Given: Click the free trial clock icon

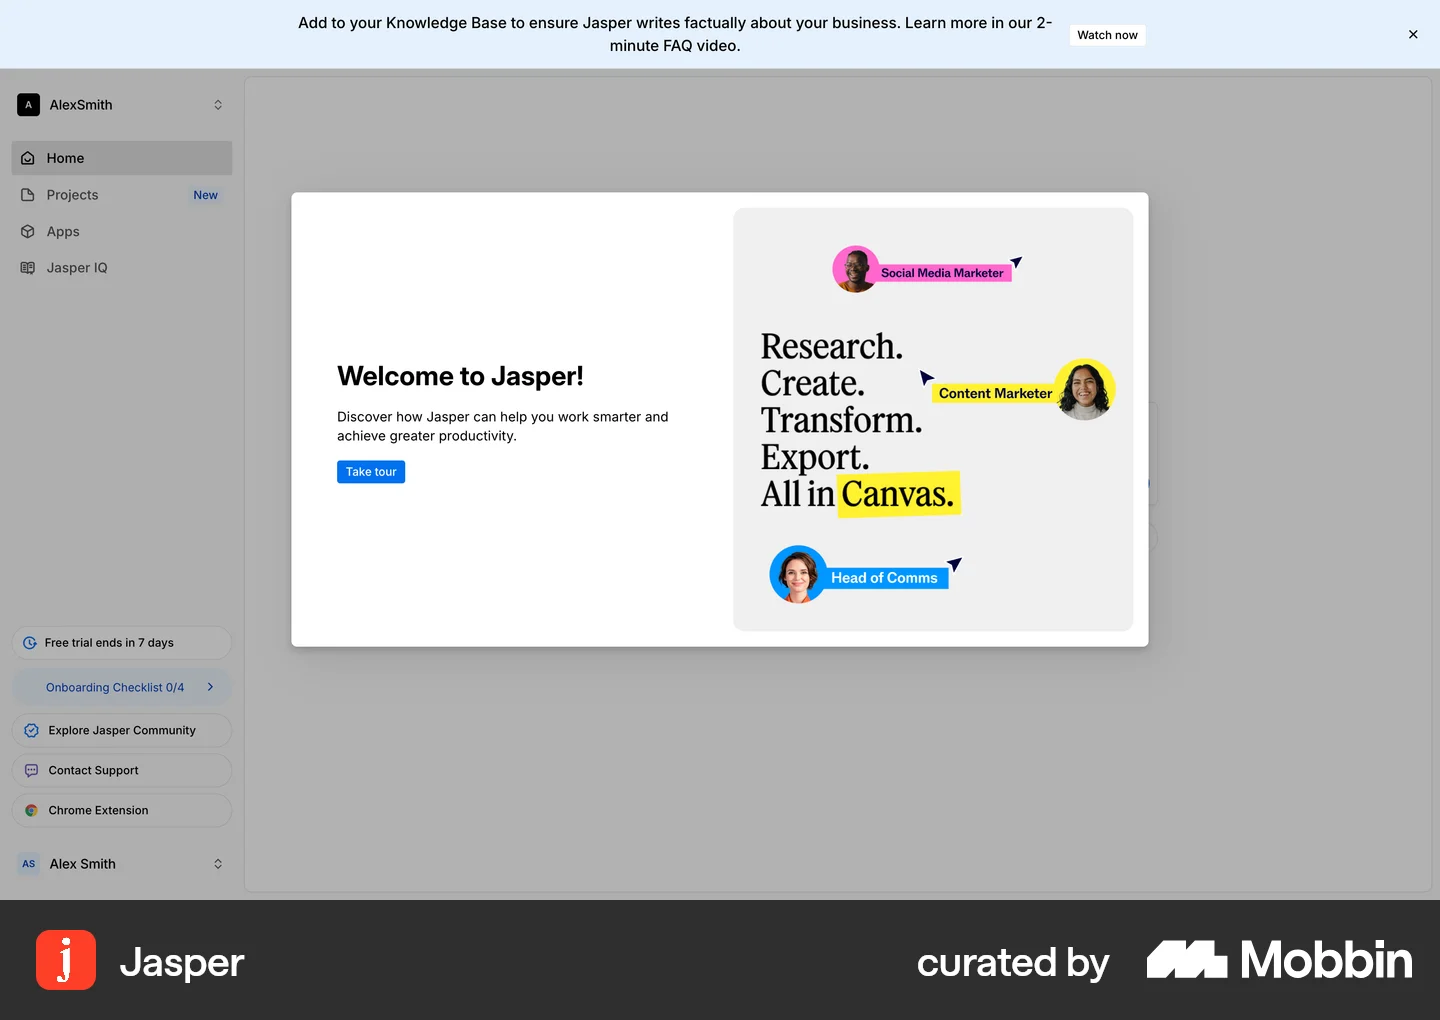Looking at the screenshot, I should pyautogui.click(x=30, y=643).
